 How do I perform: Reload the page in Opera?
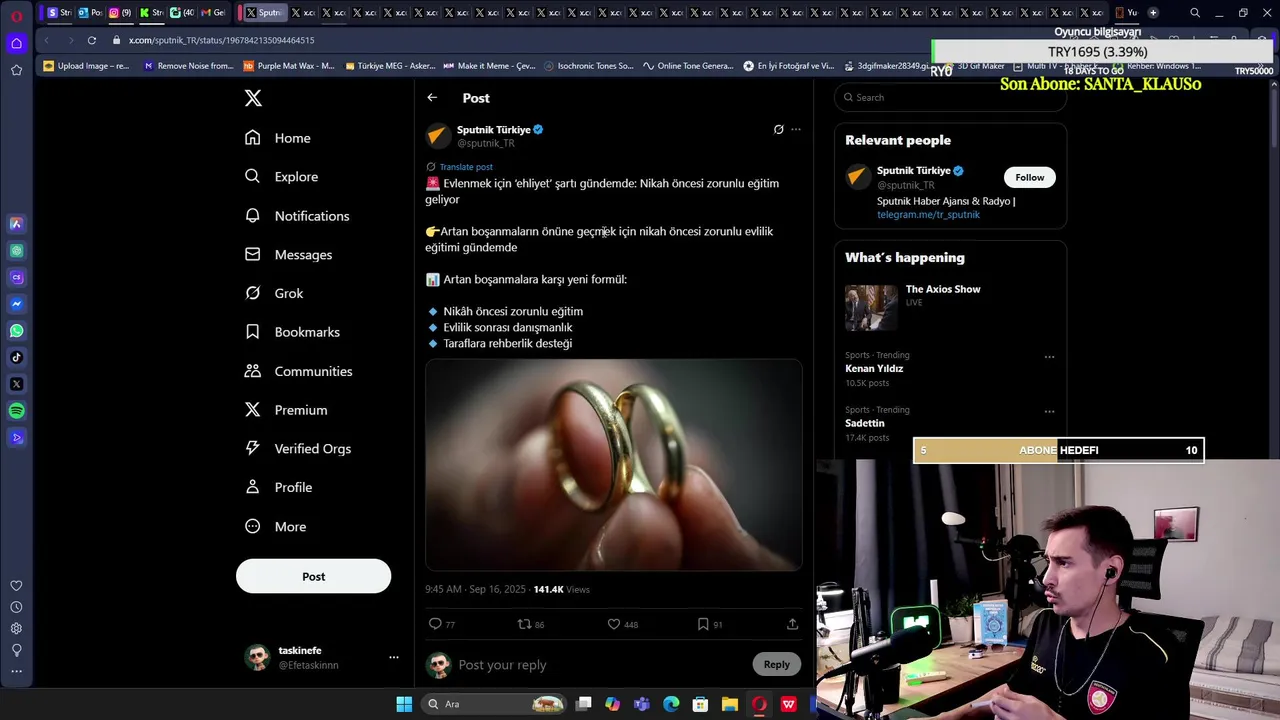(x=91, y=40)
